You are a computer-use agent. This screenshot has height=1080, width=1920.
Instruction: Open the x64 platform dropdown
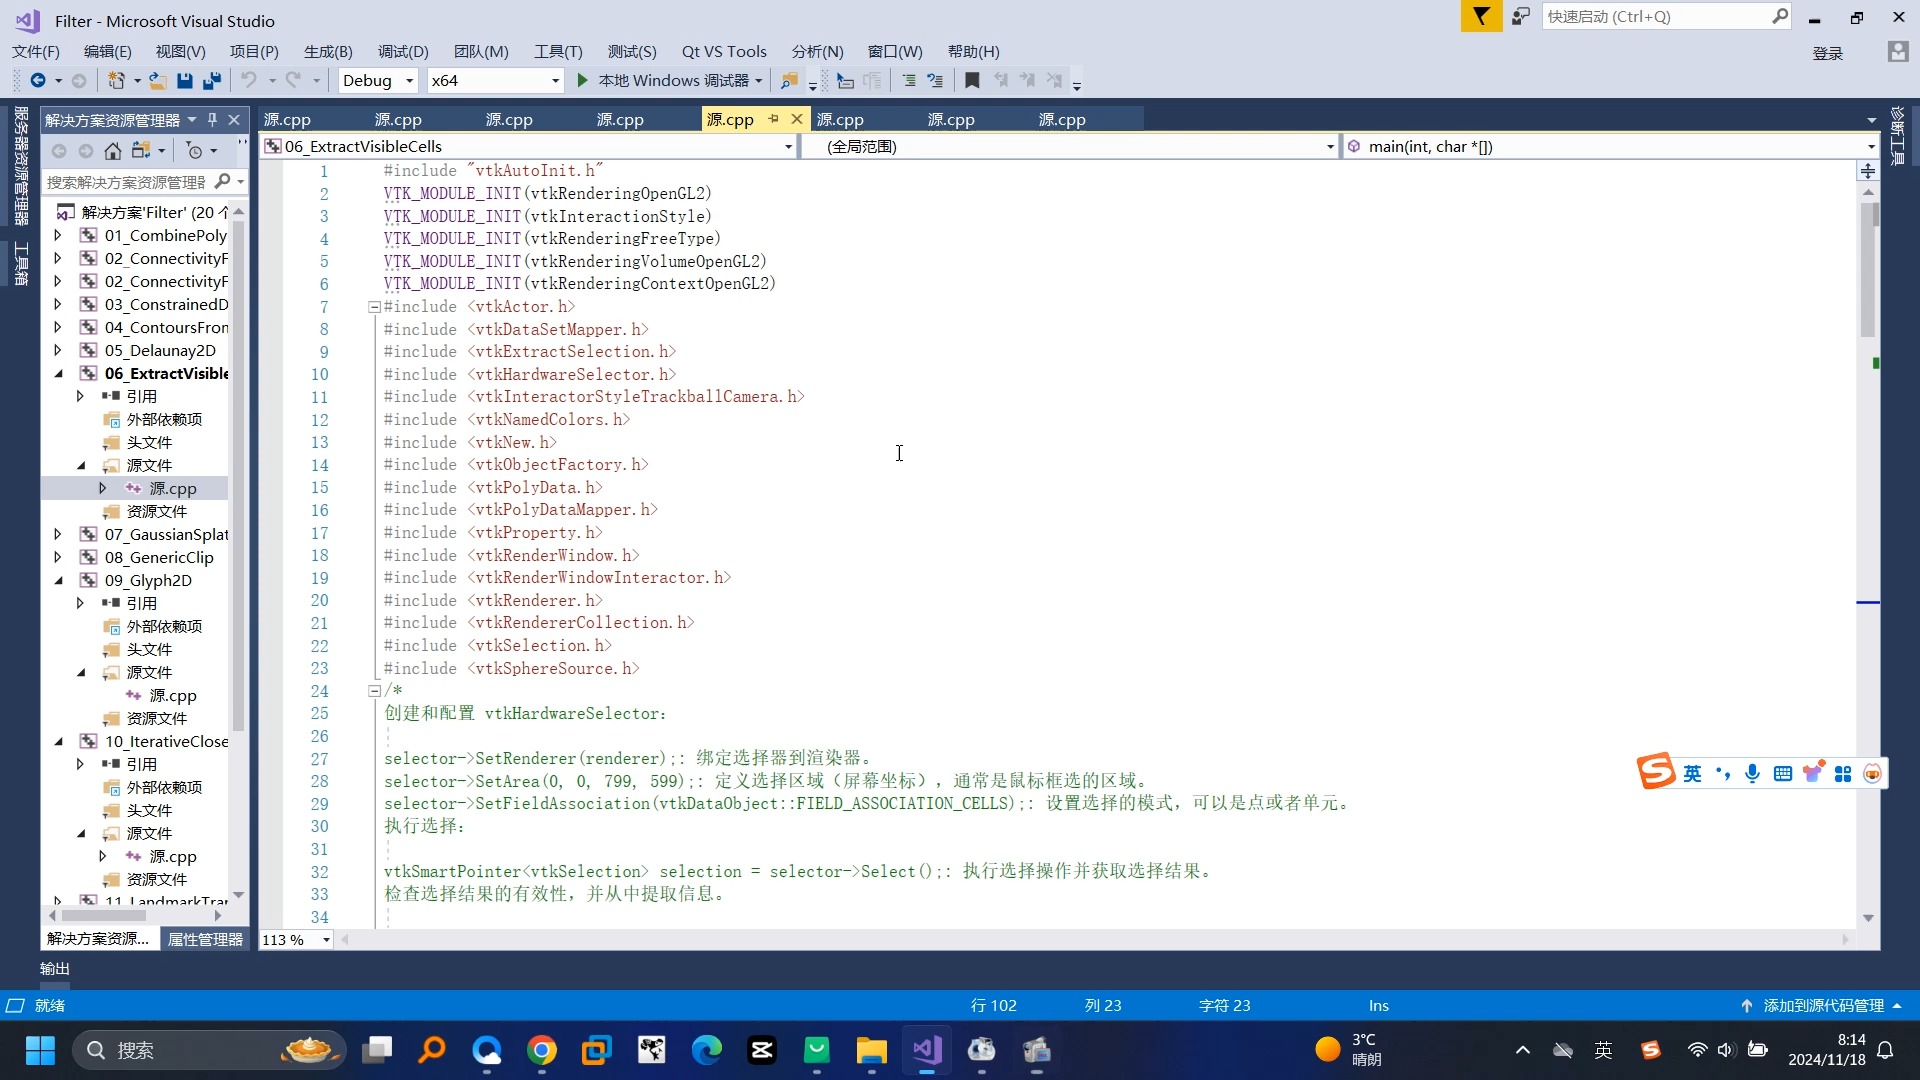495,81
